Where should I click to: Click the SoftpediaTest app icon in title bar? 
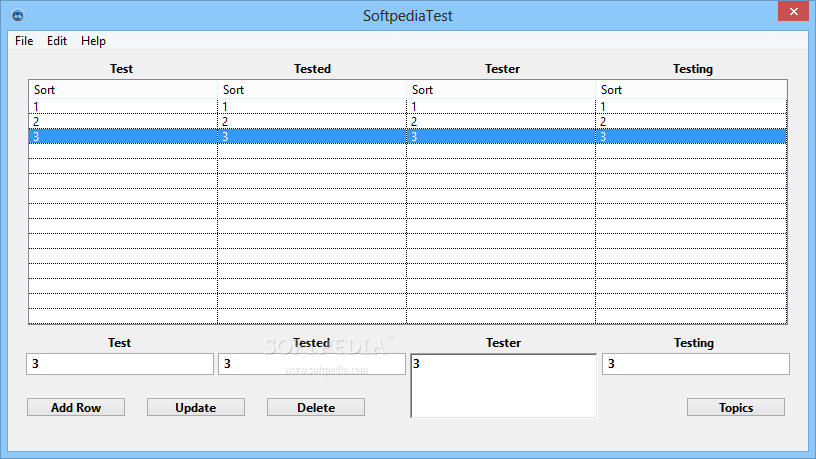(18, 15)
